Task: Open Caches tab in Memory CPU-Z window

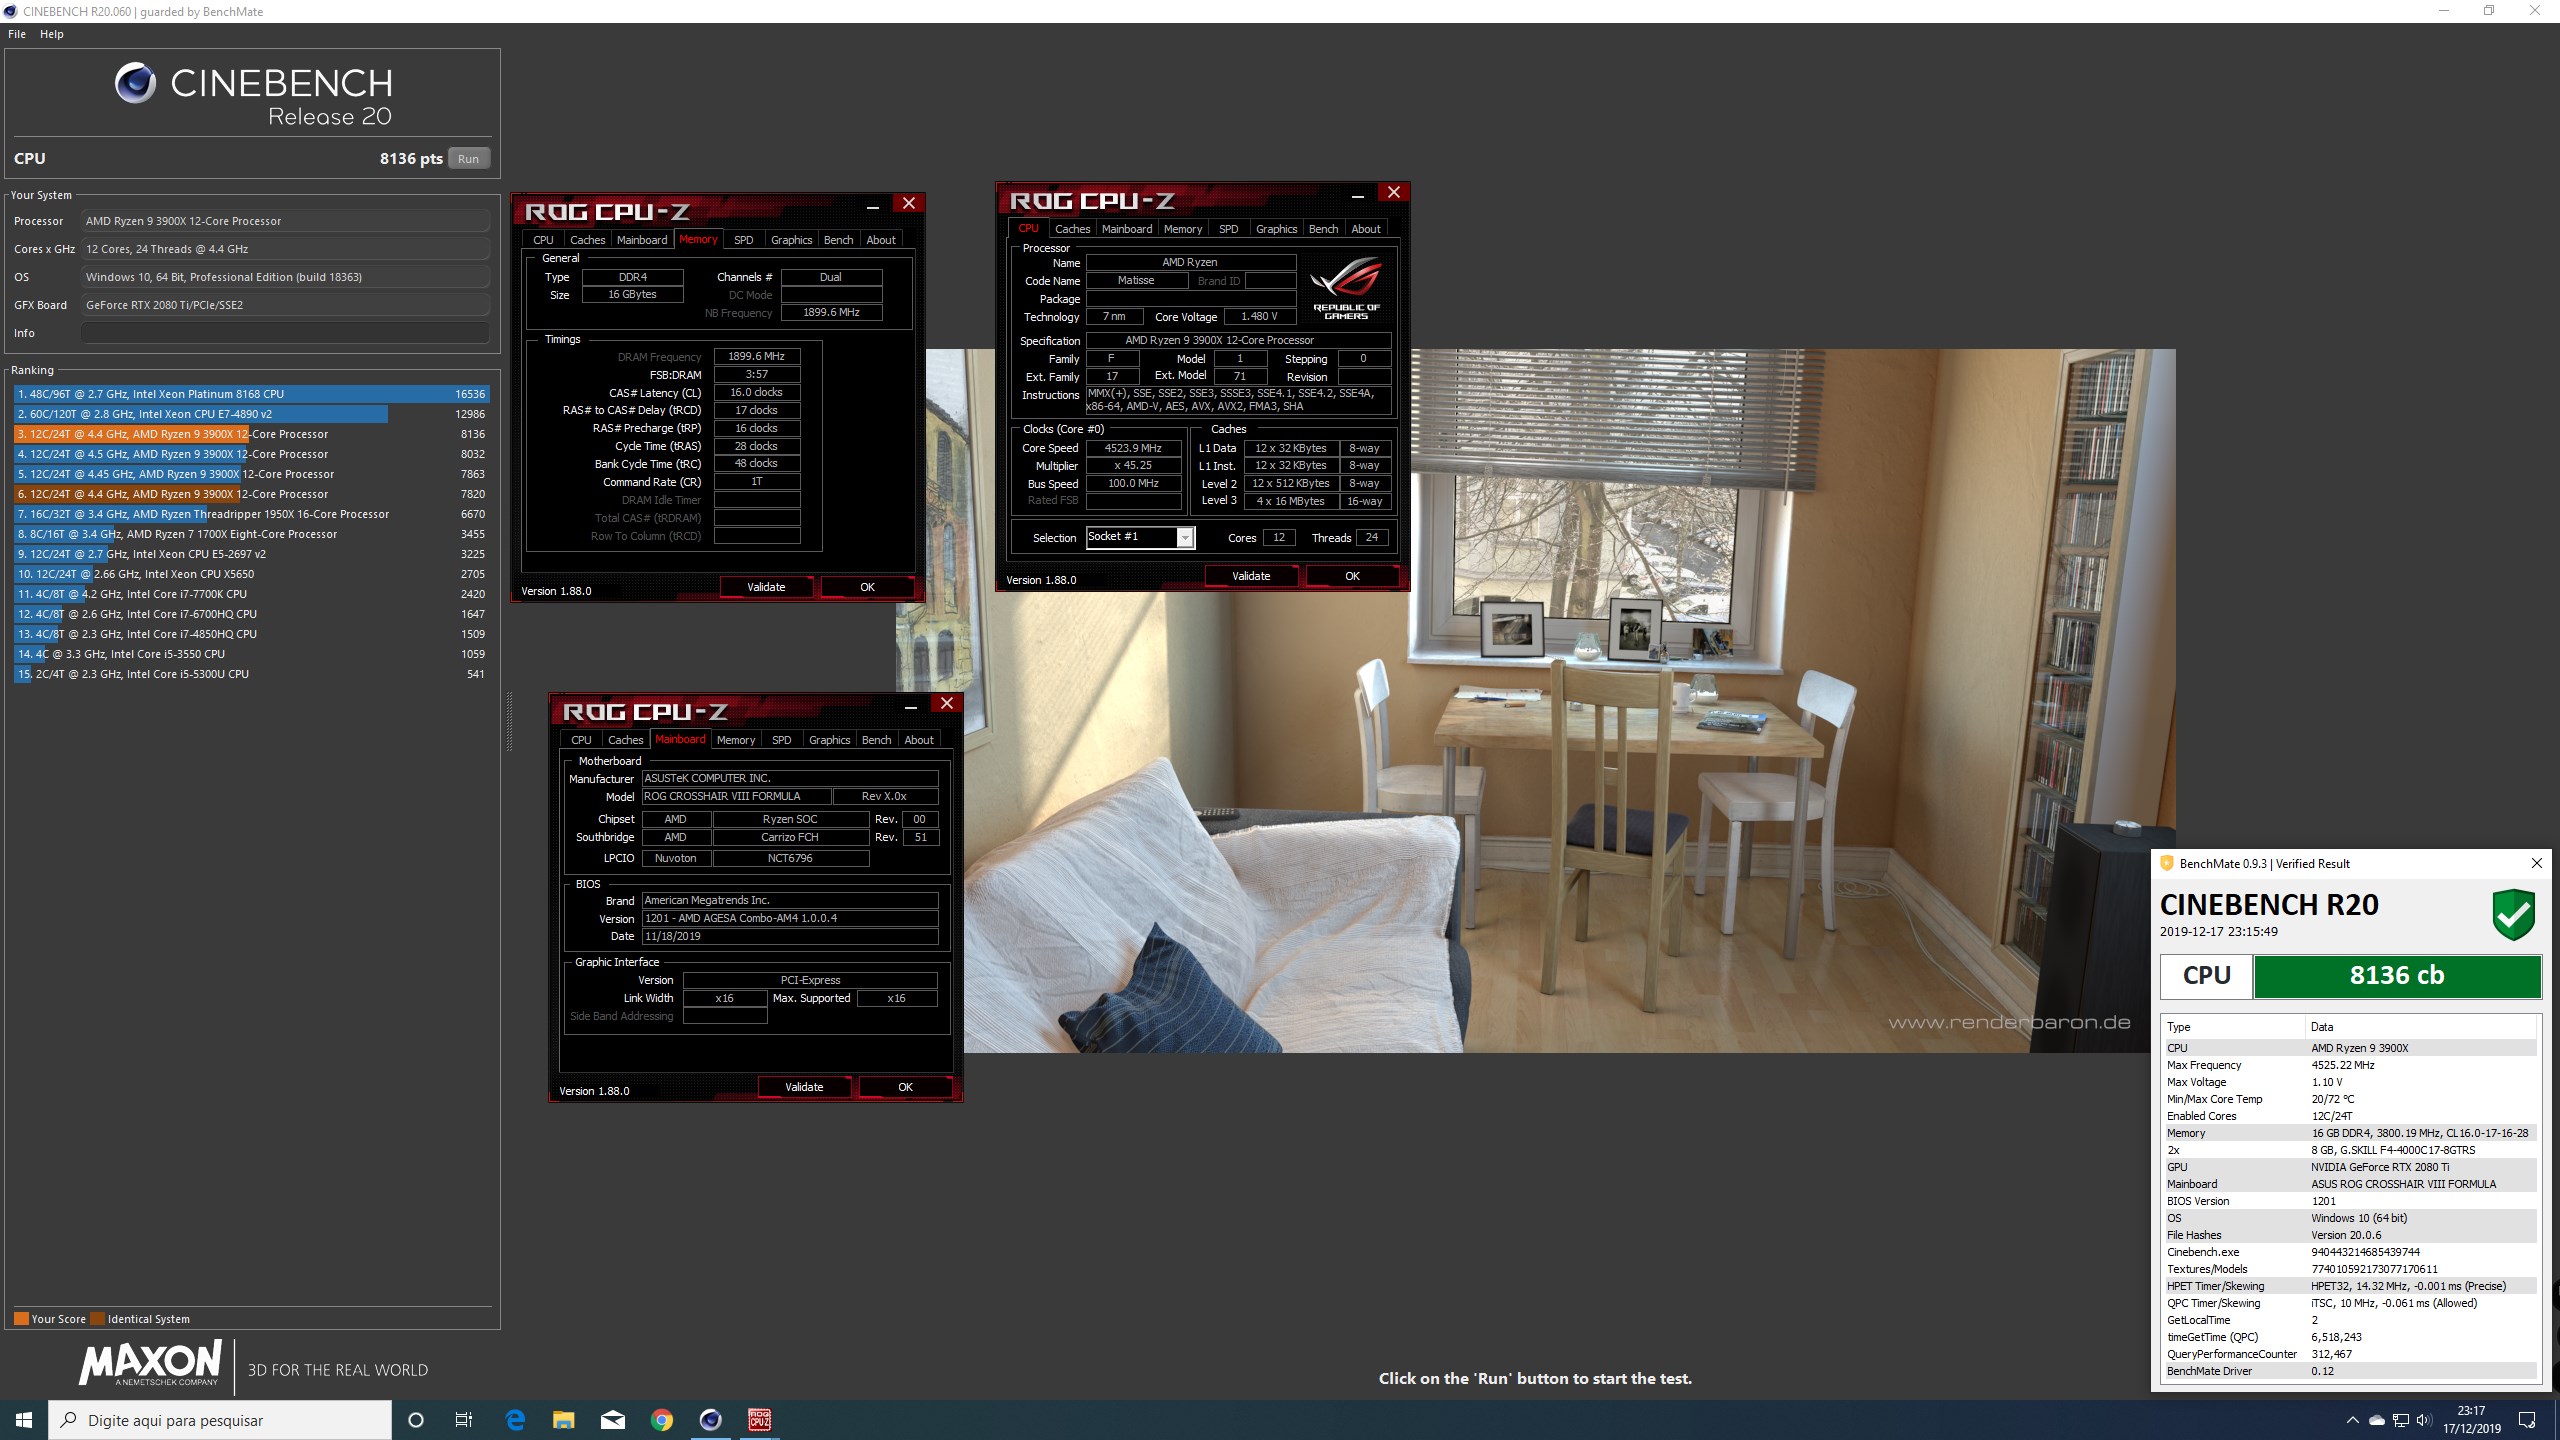Action: [587, 240]
